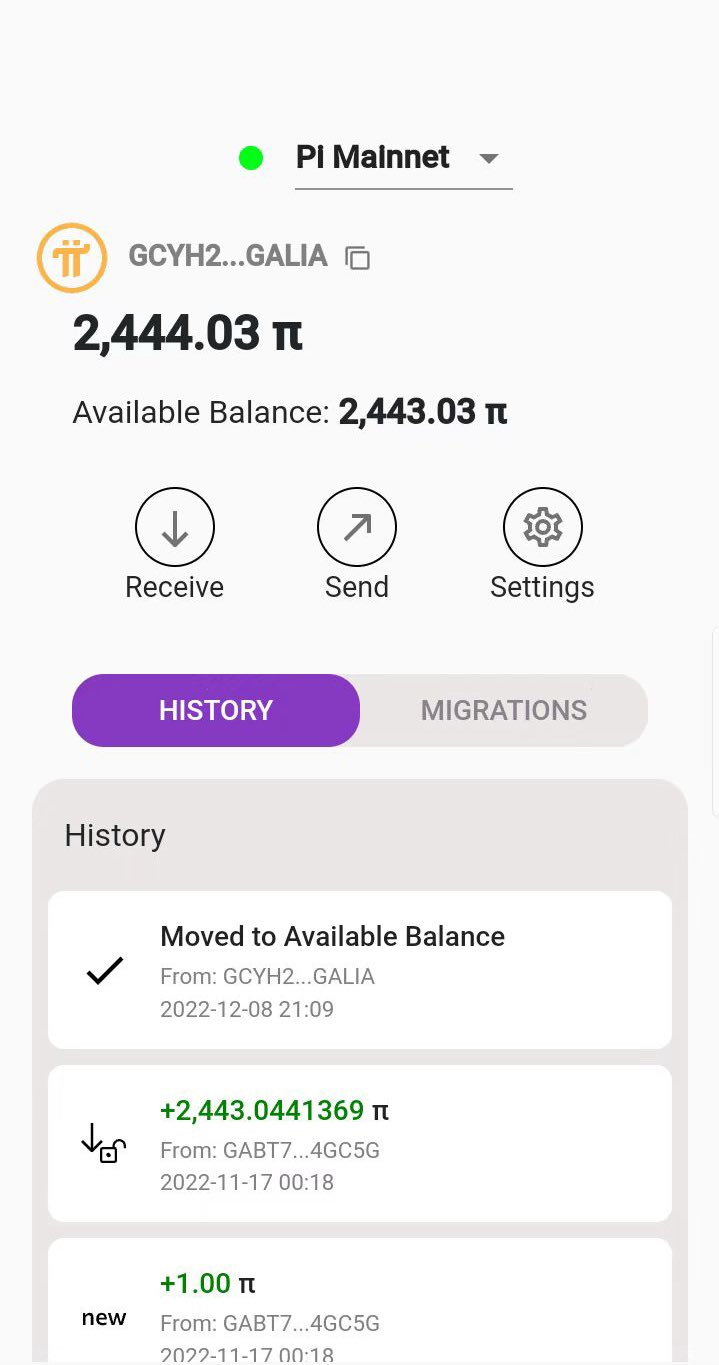The image size is (719, 1365).
Task: Switch to the HISTORY tab
Action: coord(216,710)
